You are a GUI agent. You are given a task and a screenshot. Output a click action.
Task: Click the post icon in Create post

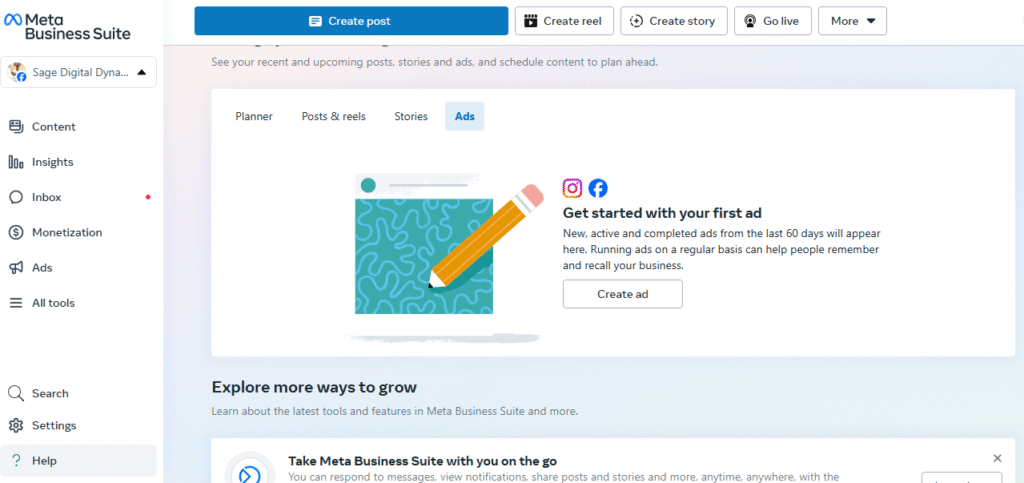(315, 21)
